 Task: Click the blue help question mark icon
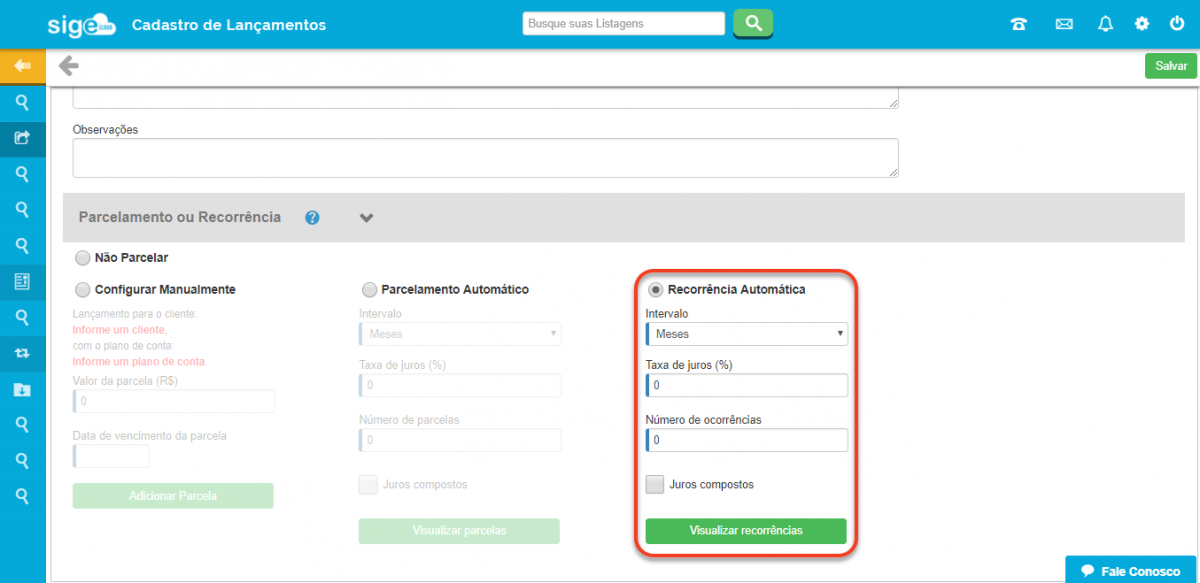(x=312, y=217)
